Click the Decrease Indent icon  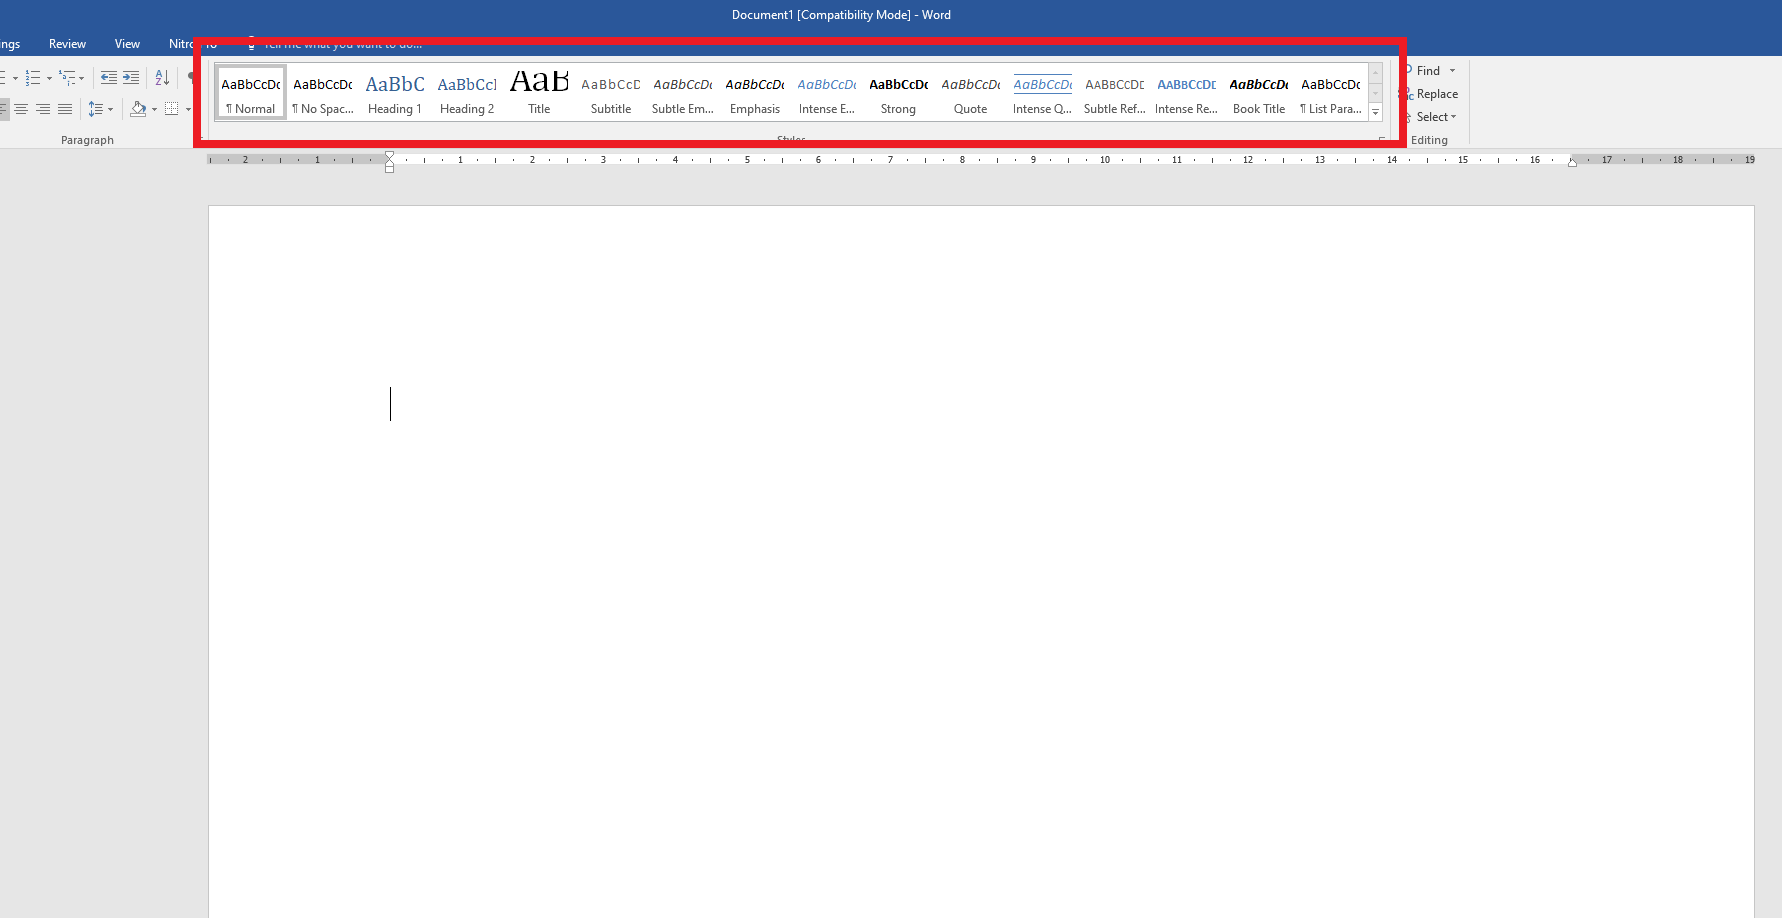tap(109, 78)
